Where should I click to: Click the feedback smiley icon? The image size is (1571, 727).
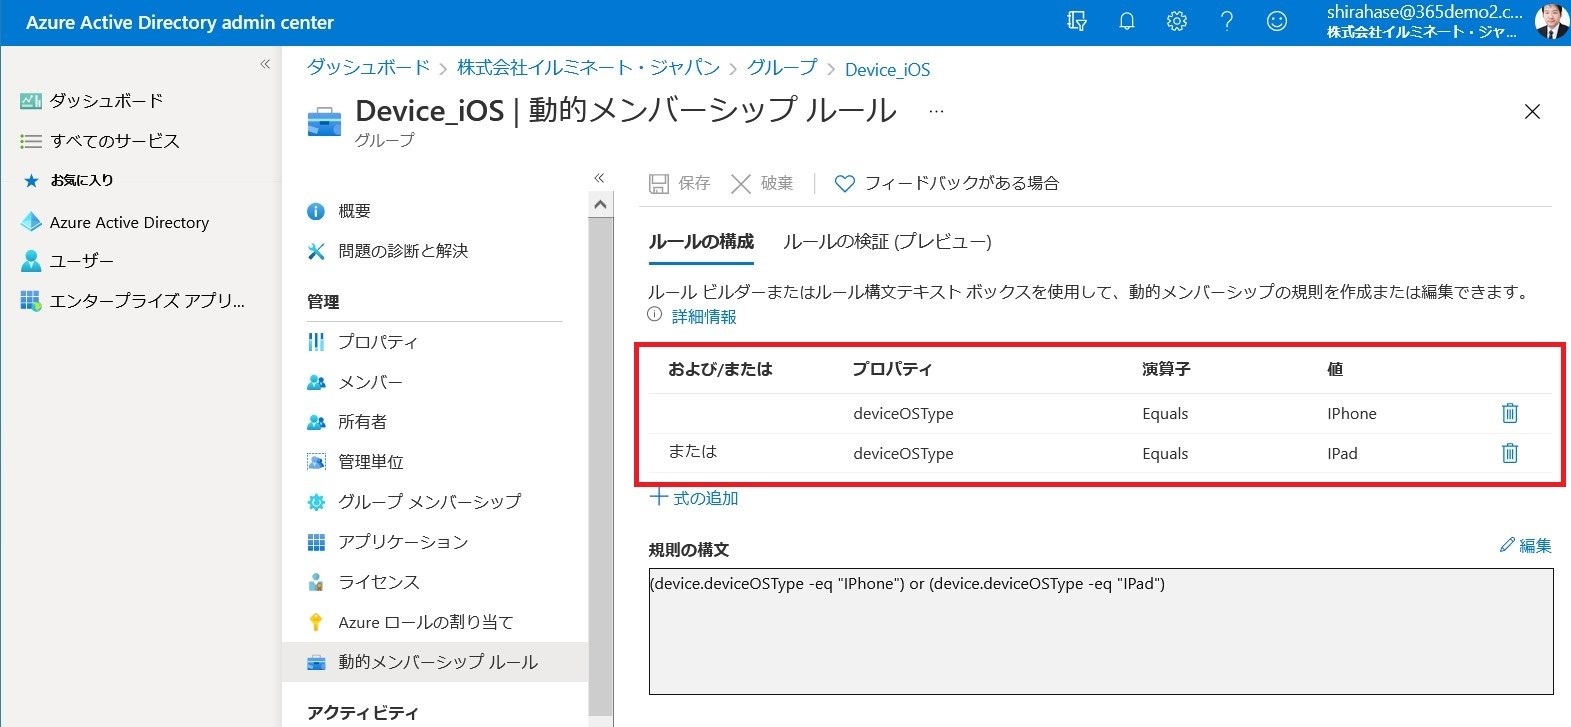coord(1277,22)
